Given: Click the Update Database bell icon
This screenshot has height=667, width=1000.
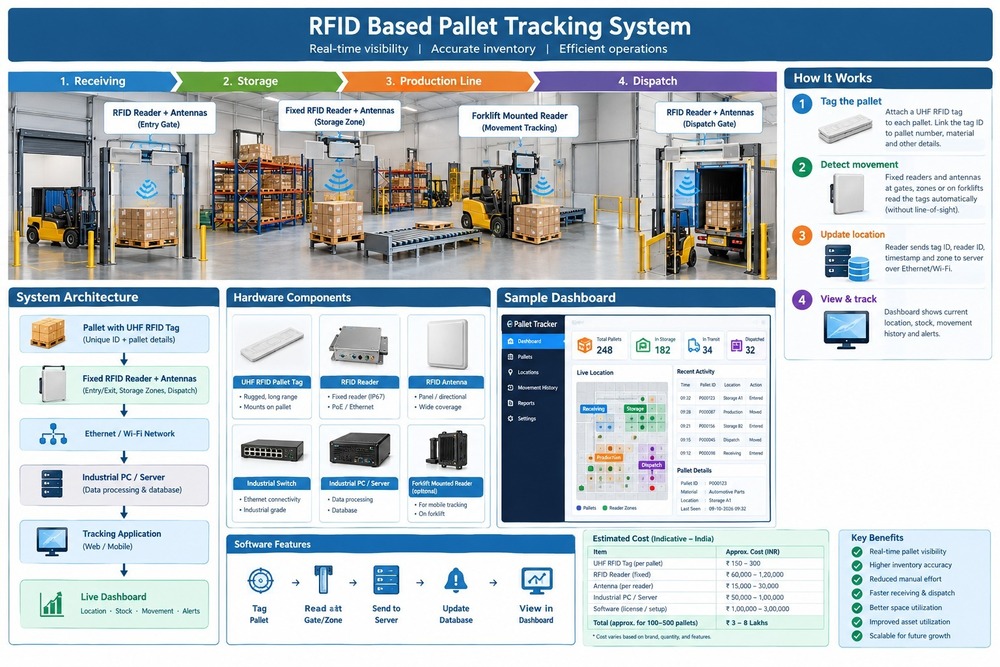Looking at the screenshot, I should pyautogui.click(x=455, y=580).
